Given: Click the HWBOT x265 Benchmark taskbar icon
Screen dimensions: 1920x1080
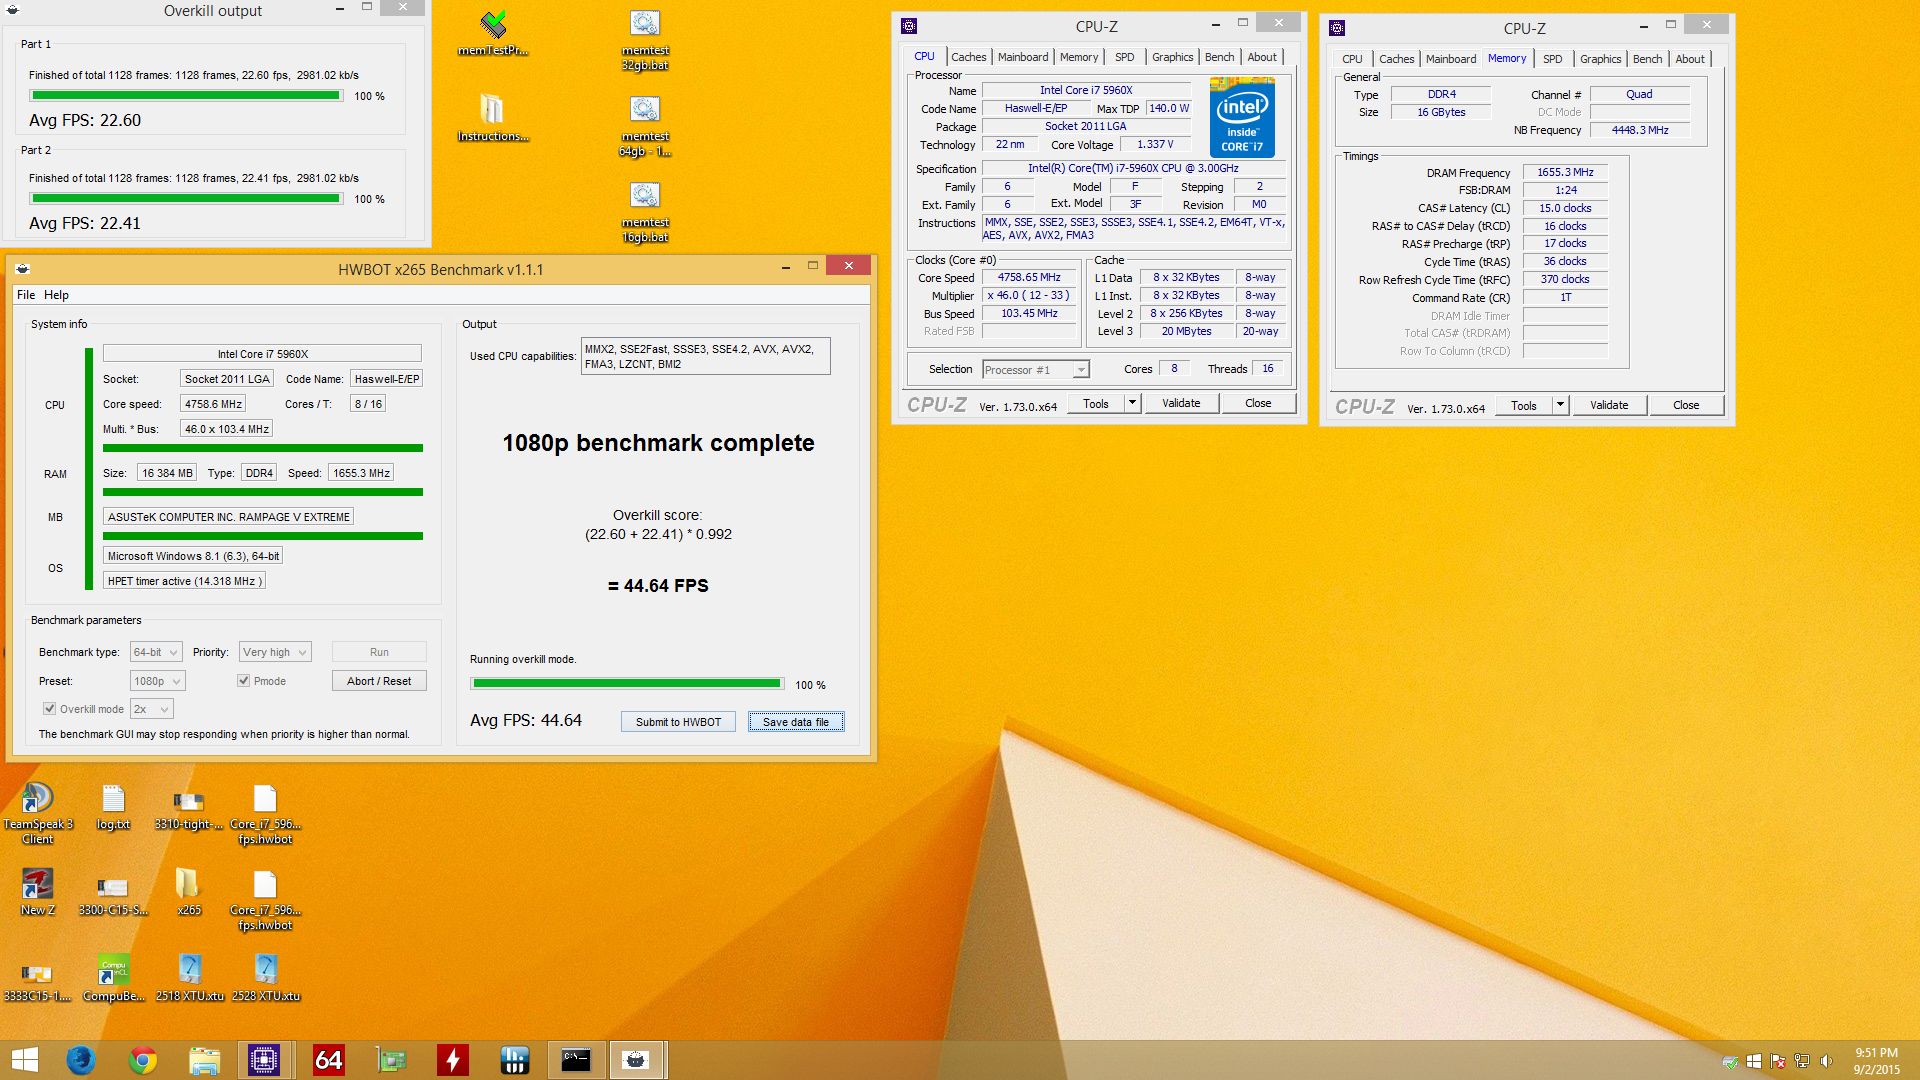Looking at the screenshot, I should pyautogui.click(x=636, y=1060).
